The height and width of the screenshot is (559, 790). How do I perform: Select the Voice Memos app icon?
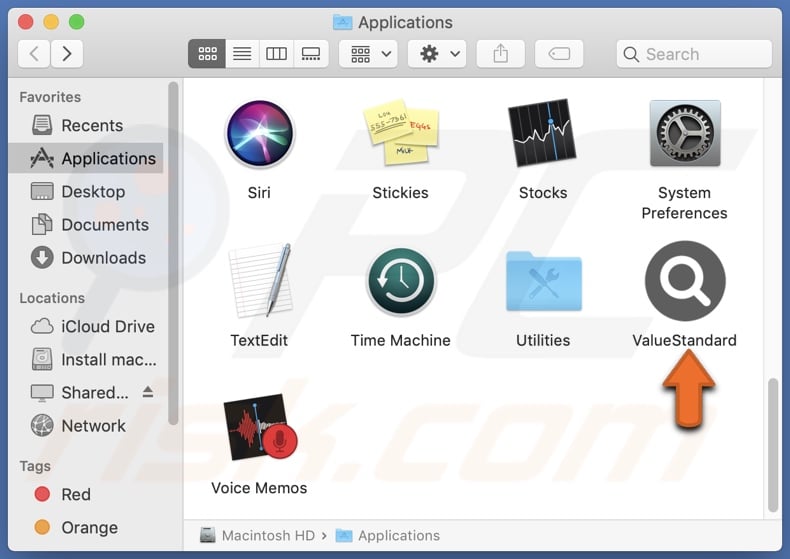coord(260,427)
